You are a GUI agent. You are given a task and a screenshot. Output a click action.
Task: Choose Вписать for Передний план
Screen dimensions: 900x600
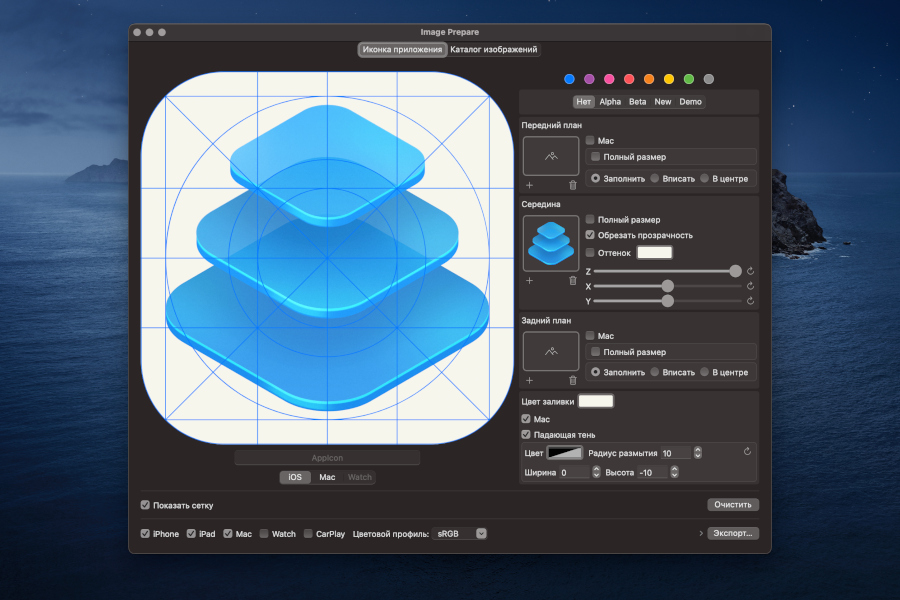[x=655, y=179]
